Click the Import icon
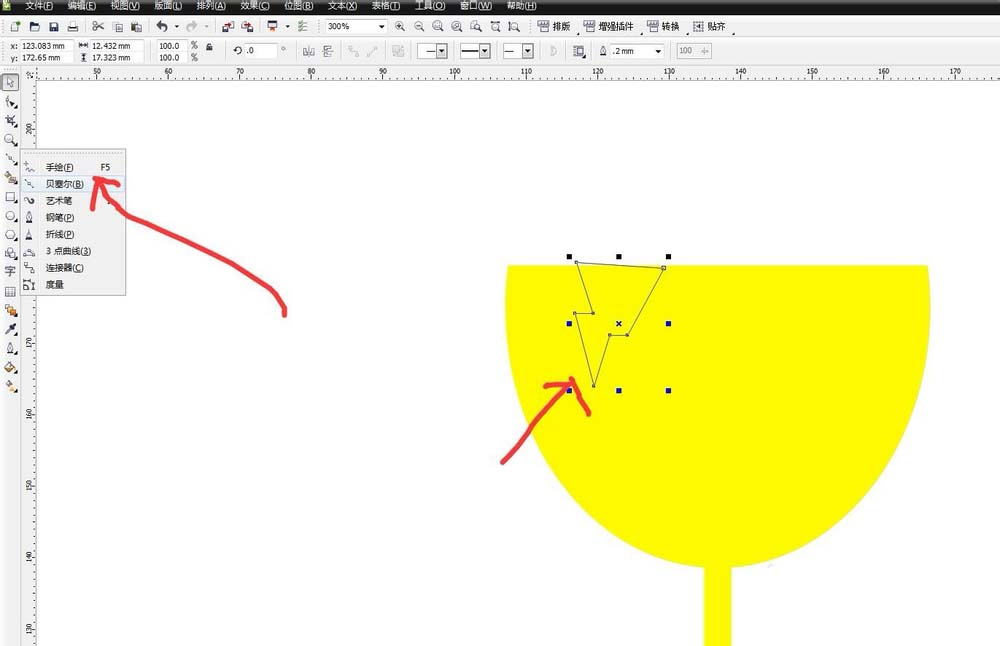 (x=228, y=26)
